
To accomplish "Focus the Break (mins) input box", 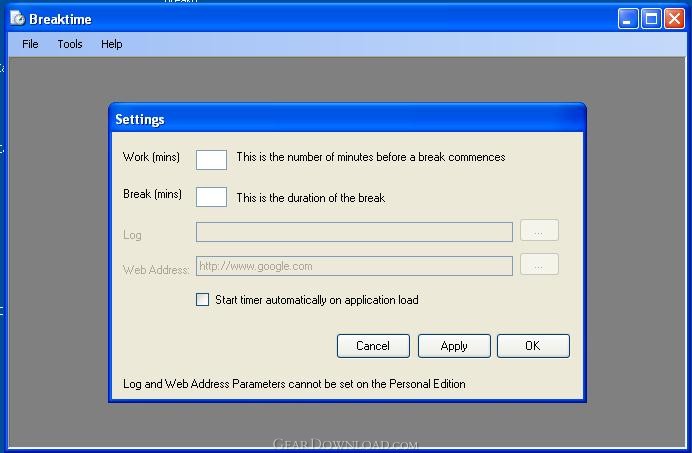I will 211,197.
